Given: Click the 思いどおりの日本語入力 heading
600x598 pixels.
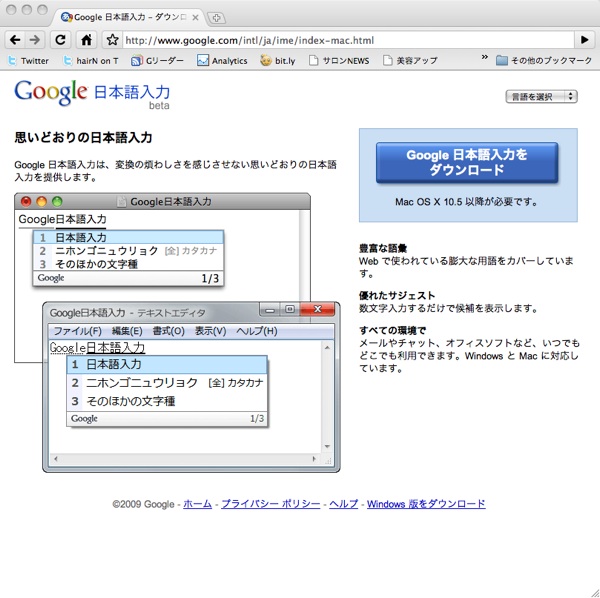Looking at the screenshot, I should pos(83,137).
